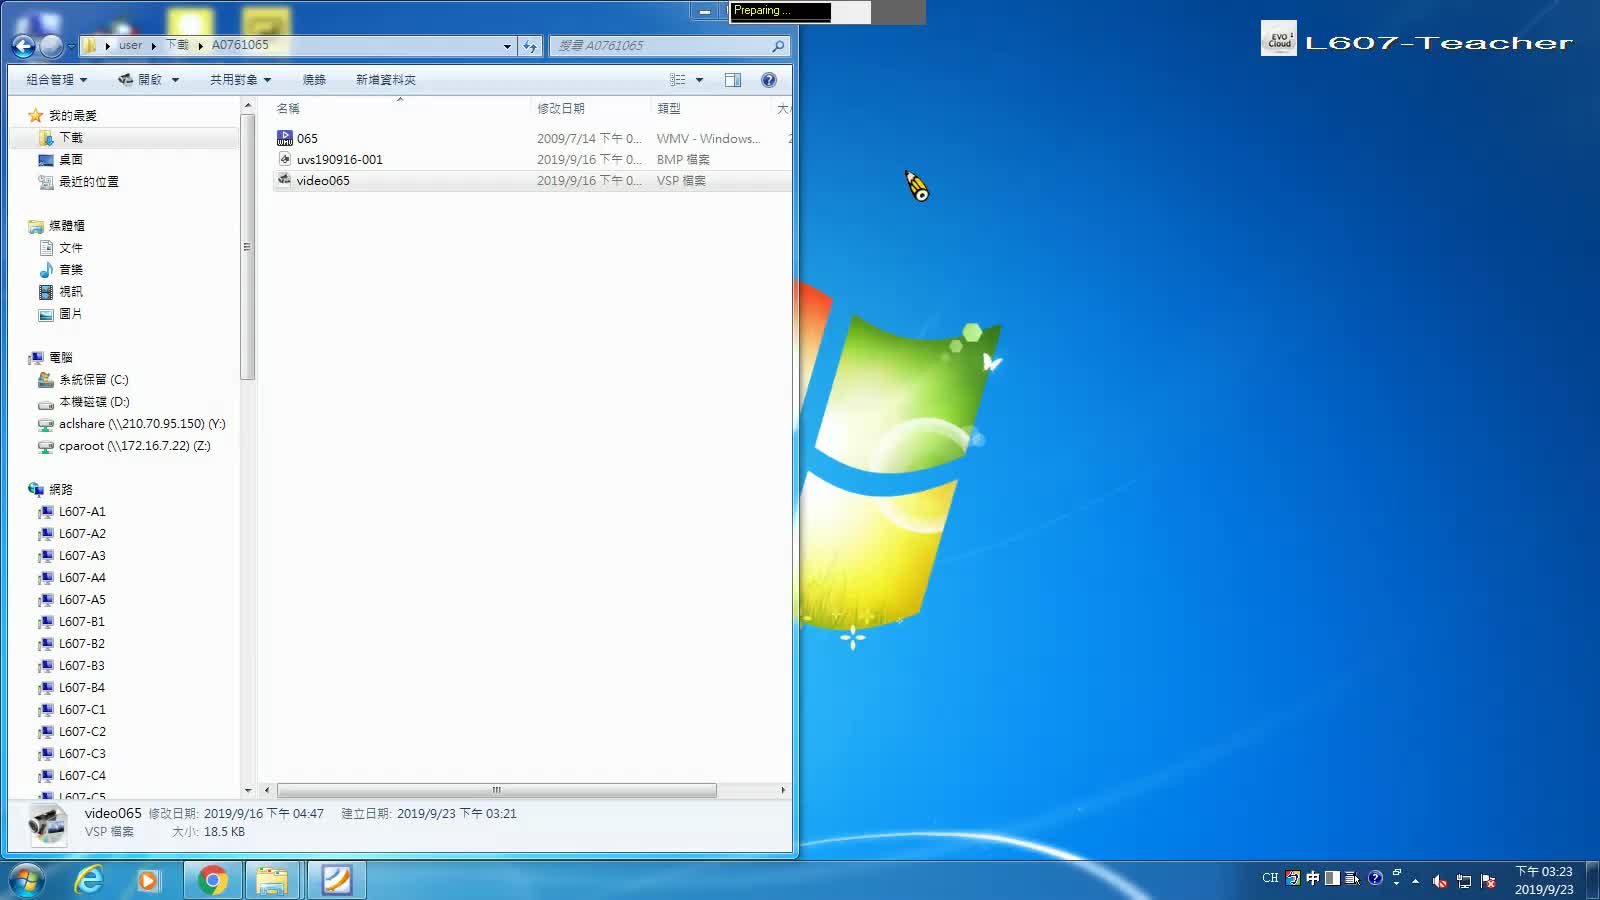This screenshot has height=900, width=1600.
Task: Click the navigation pane vertical scrollbar
Action: [x=247, y=246]
